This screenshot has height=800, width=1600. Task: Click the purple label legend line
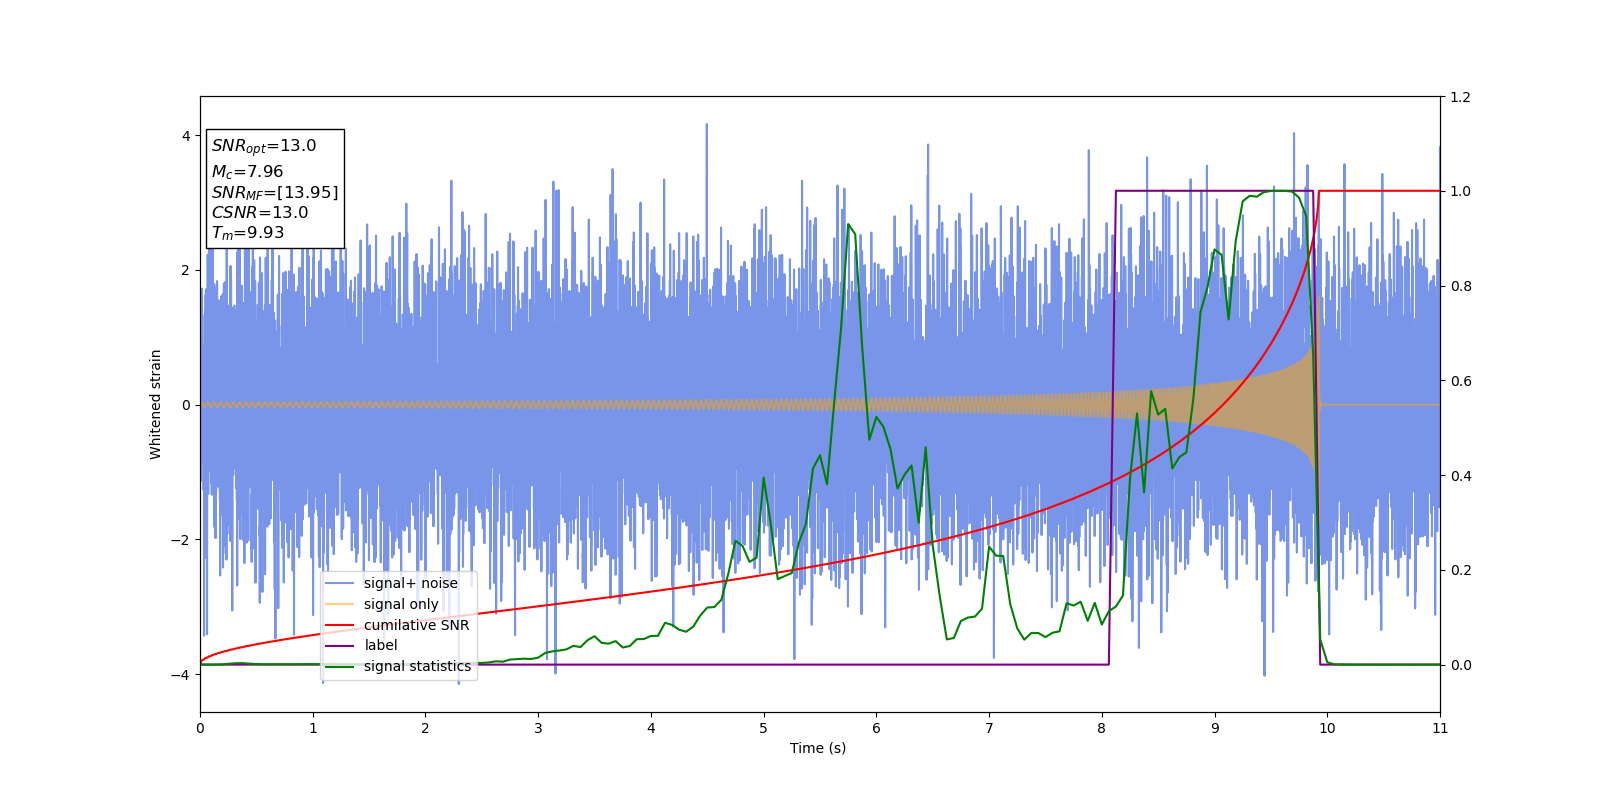click(x=340, y=646)
